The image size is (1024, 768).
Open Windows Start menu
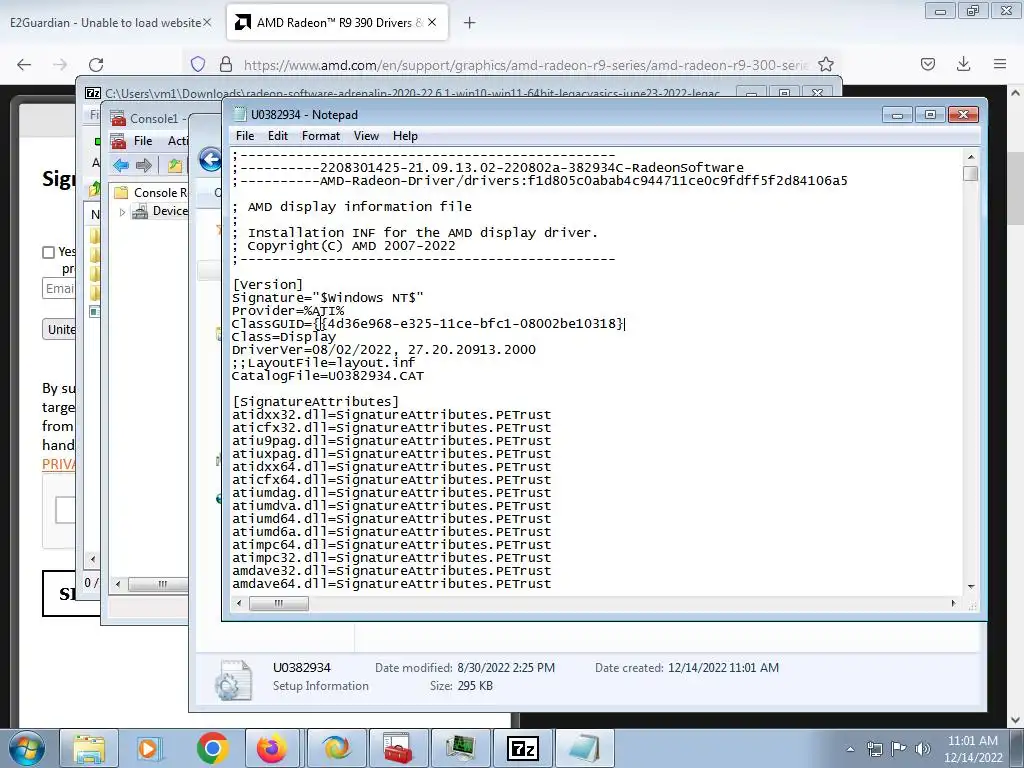click(x=27, y=748)
